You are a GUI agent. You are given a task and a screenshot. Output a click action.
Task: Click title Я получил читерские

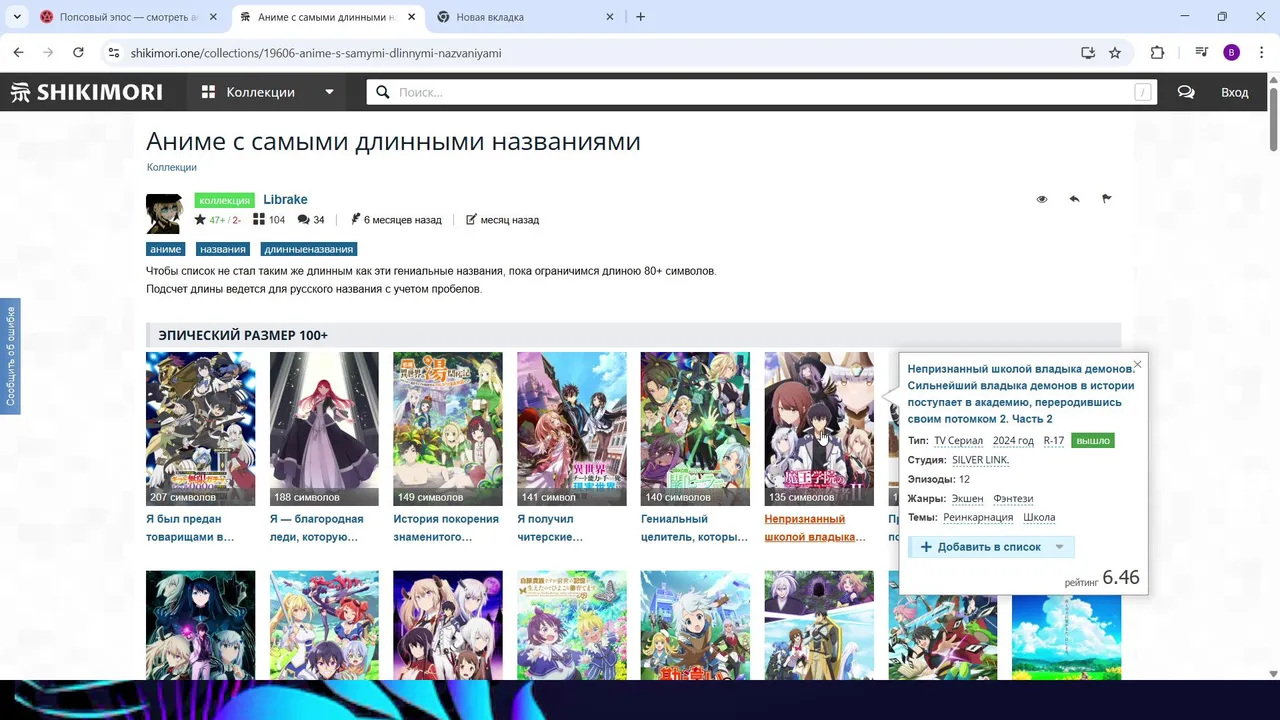550,528
